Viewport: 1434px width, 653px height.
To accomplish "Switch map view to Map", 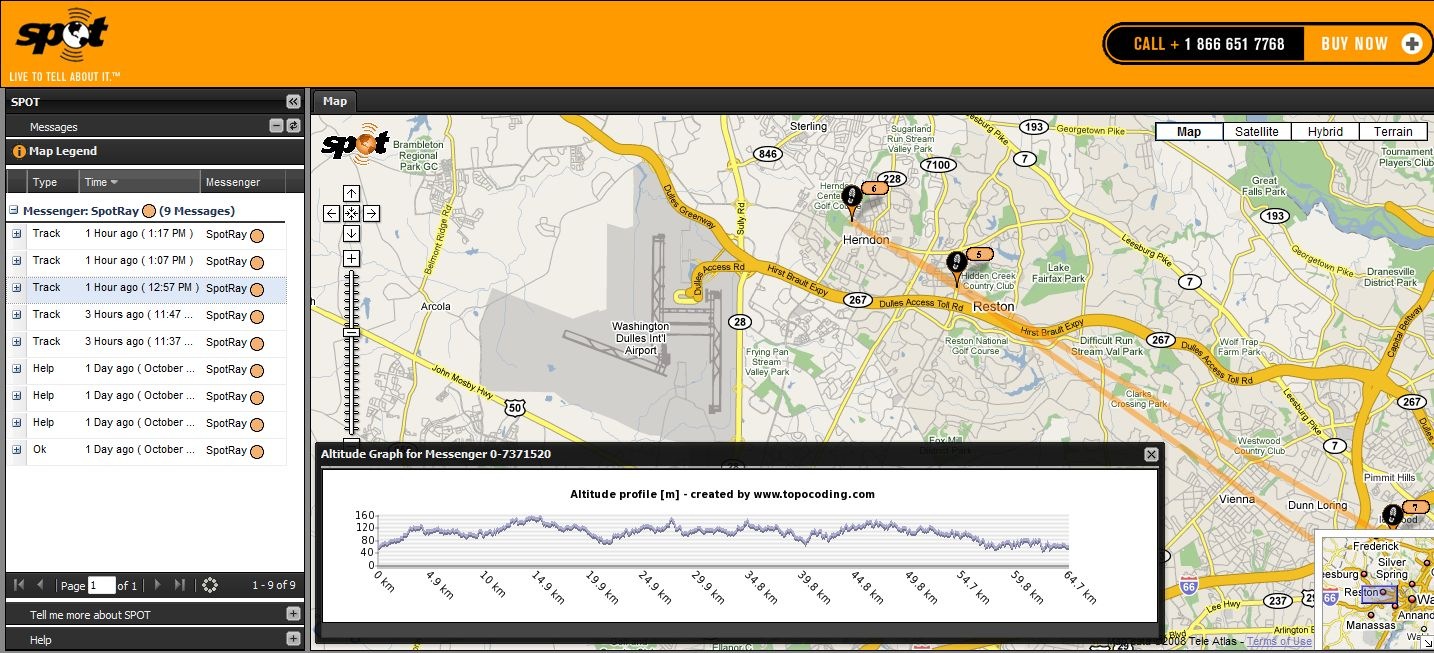I will coord(1189,132).
